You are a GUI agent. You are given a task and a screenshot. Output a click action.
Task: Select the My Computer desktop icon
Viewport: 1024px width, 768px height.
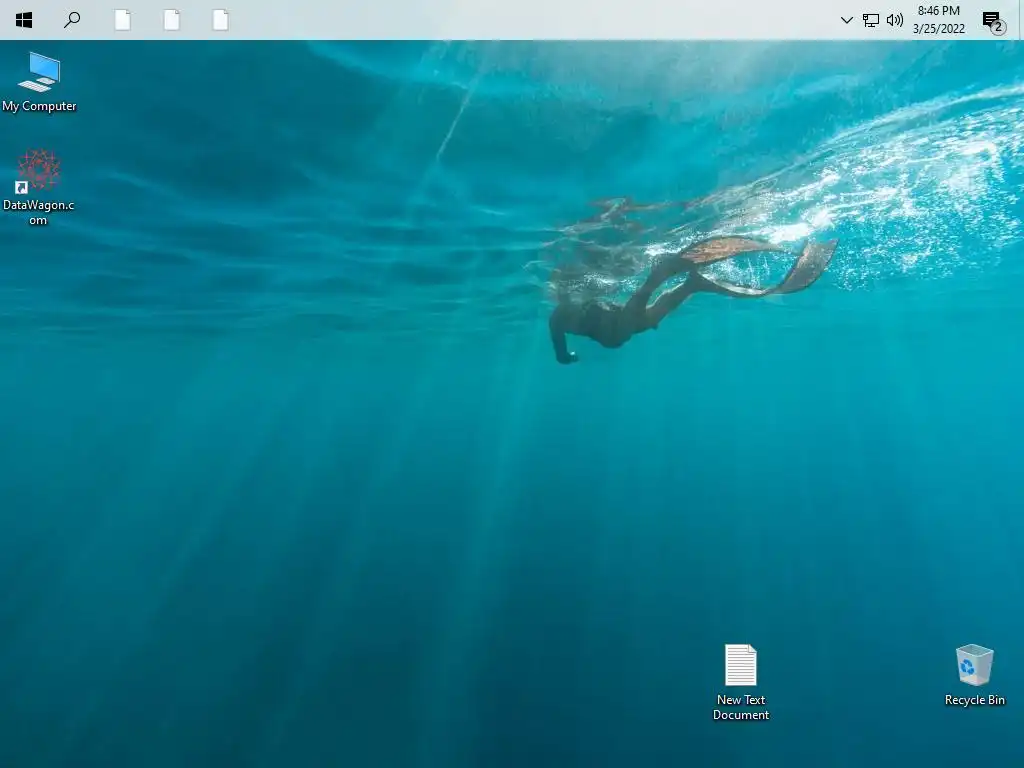tap(39, 82)
